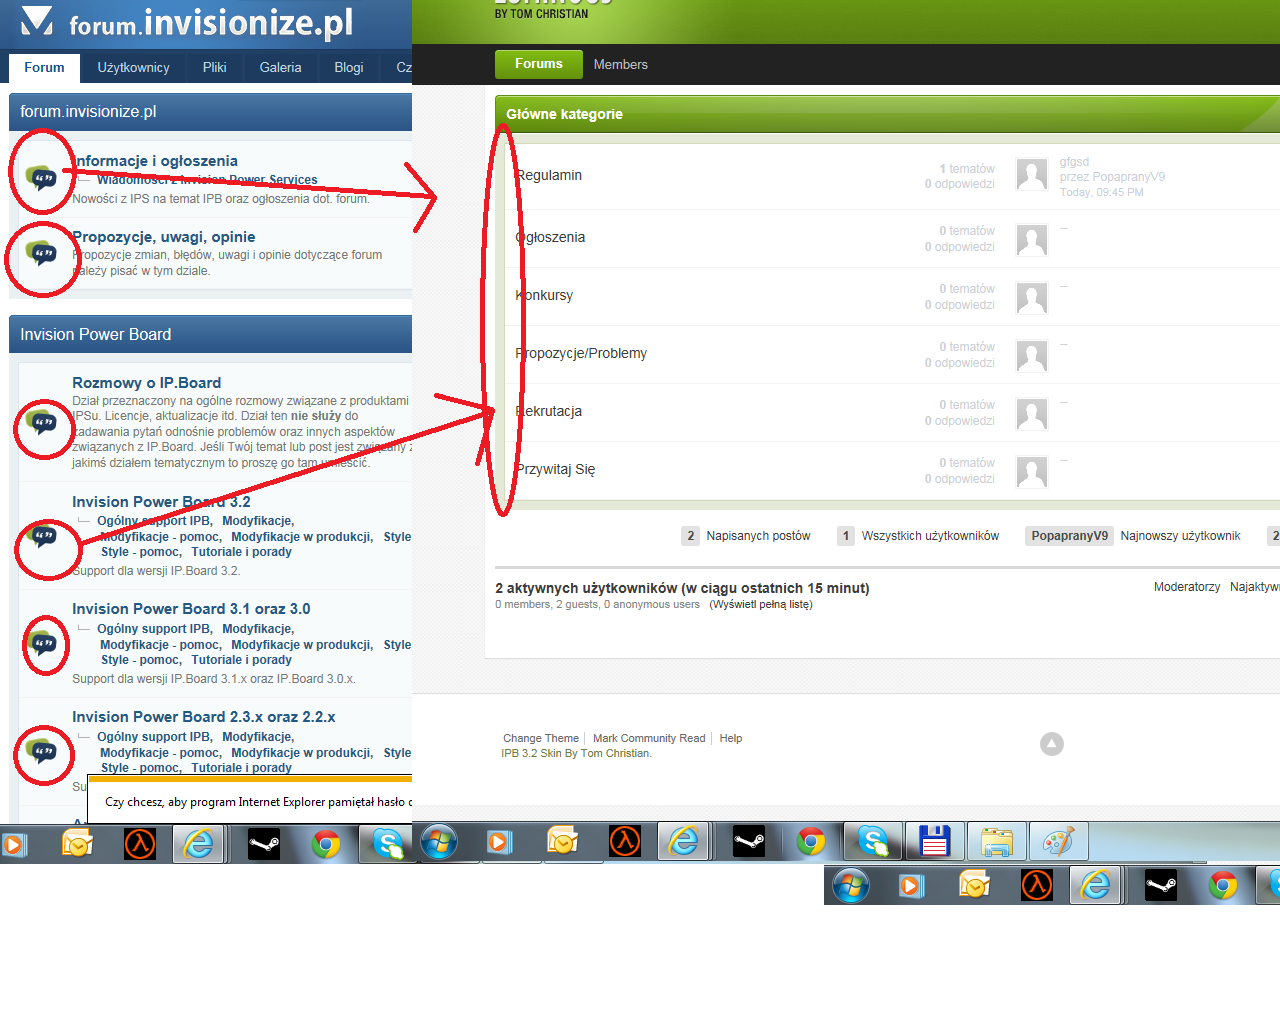The height and width of the screenshot is (1024, 1280).
Task: Click the forum icon next to Propozycje, uwagi, opinie
Action: [41, 254]
